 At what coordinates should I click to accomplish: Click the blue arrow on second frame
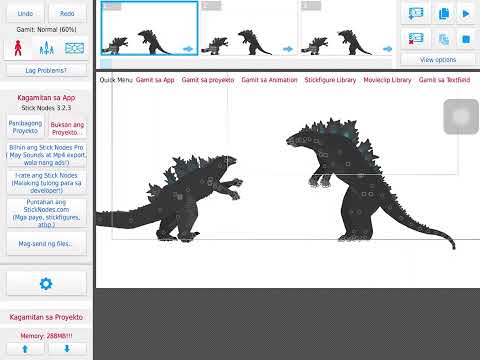(288, 49)
